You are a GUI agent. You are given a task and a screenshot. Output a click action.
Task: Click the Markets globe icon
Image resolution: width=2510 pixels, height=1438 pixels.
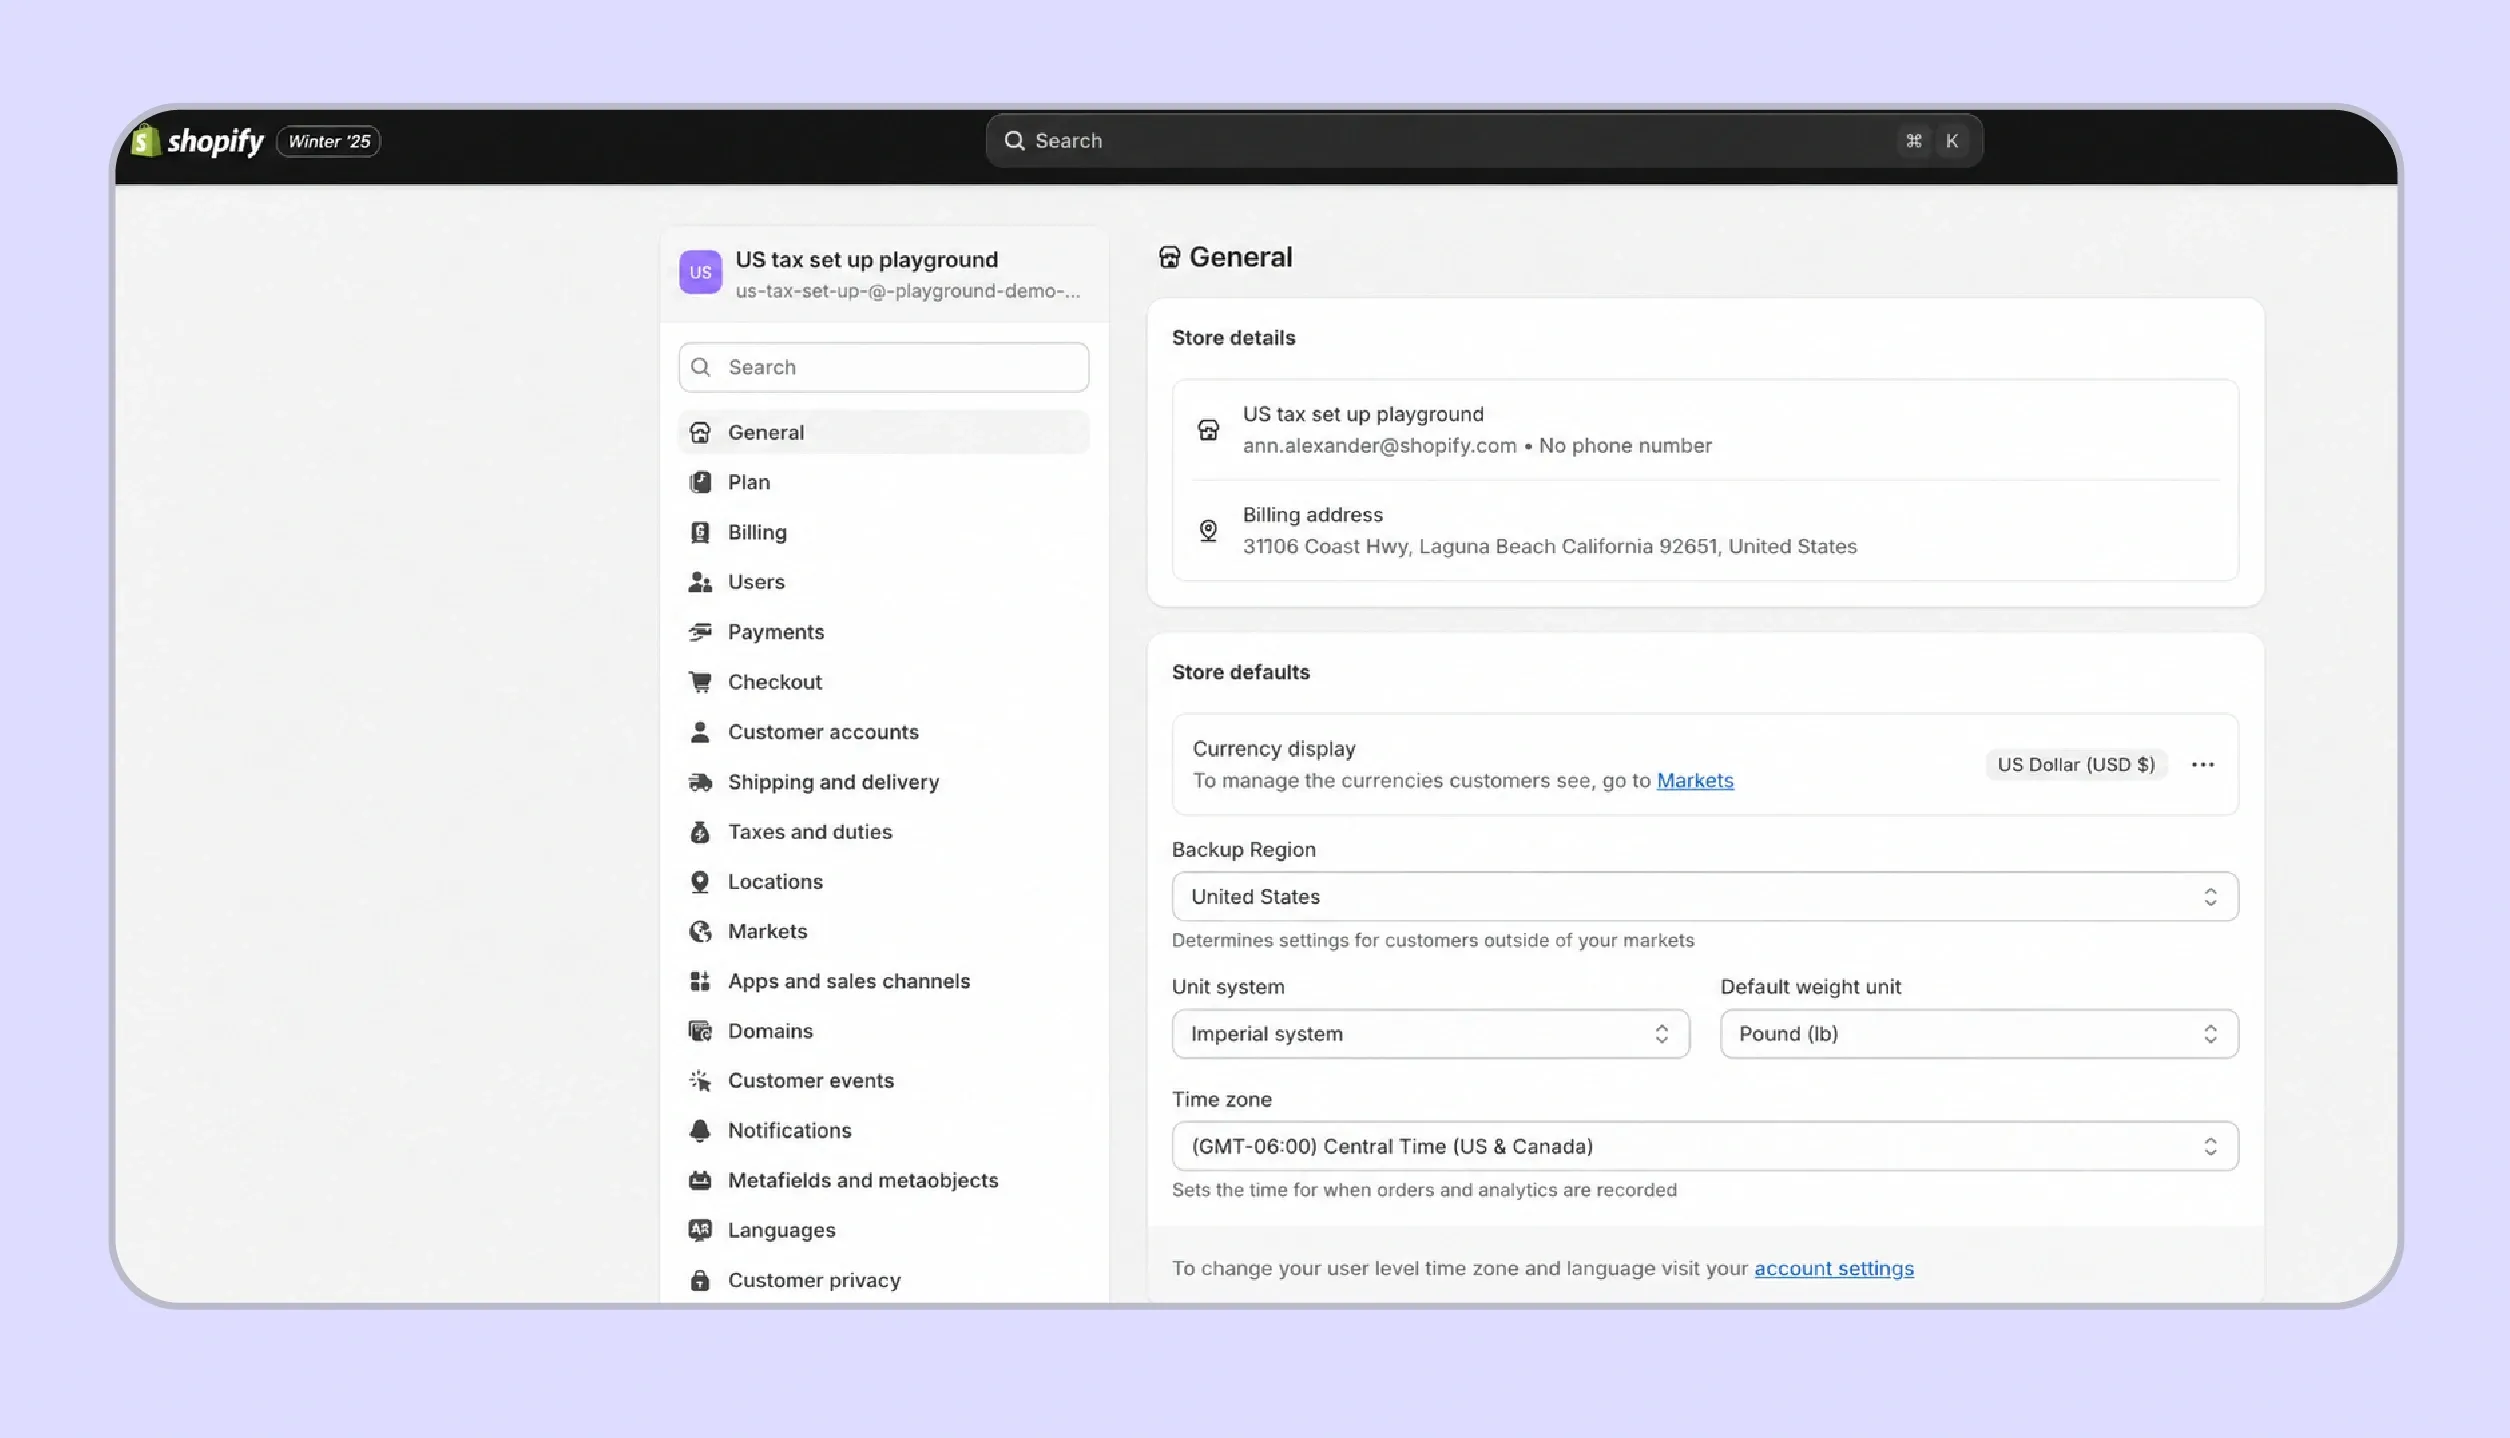click(x=700, y=931)
